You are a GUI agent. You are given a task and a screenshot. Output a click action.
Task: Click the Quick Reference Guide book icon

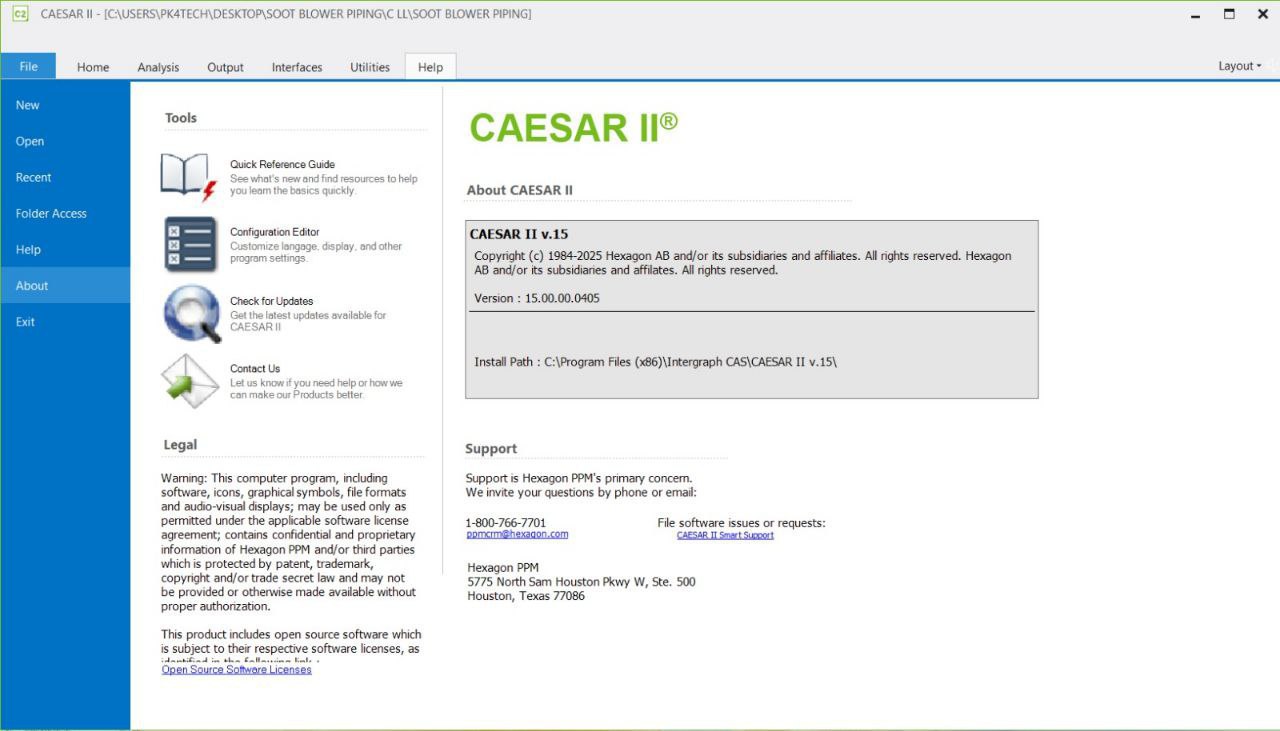click(189, 177)
